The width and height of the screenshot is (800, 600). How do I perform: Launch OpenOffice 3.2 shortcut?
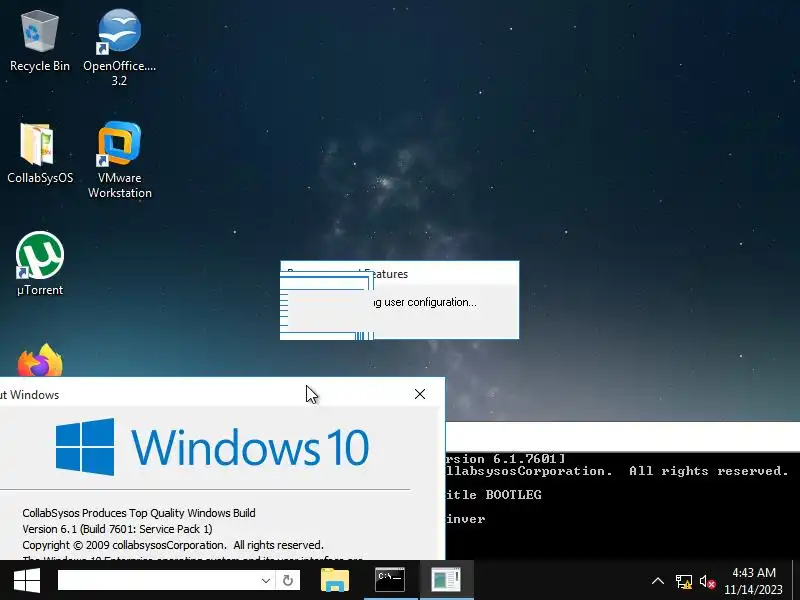click(x=119, y=47)
